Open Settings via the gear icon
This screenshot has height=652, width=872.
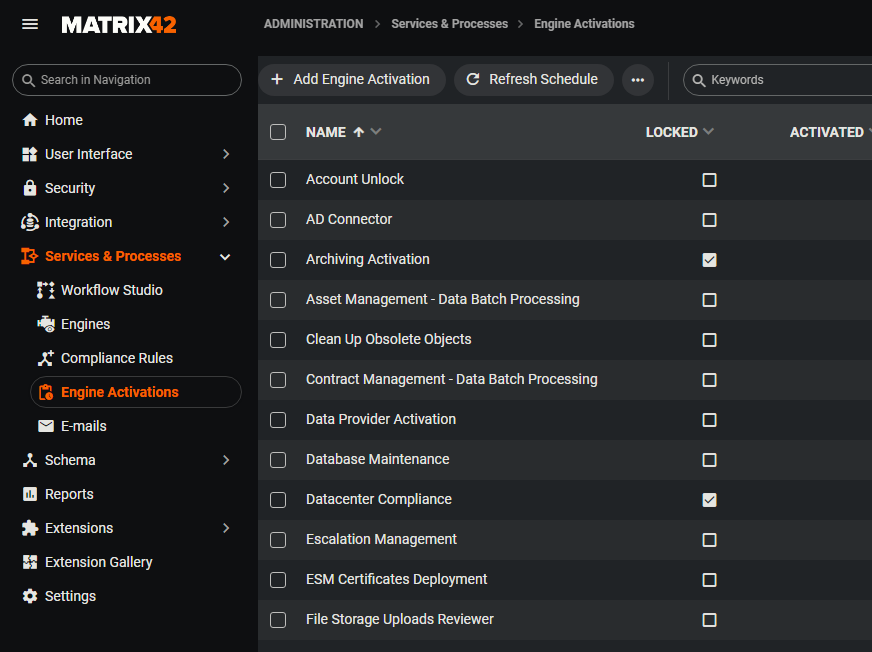tap(30, 596)
